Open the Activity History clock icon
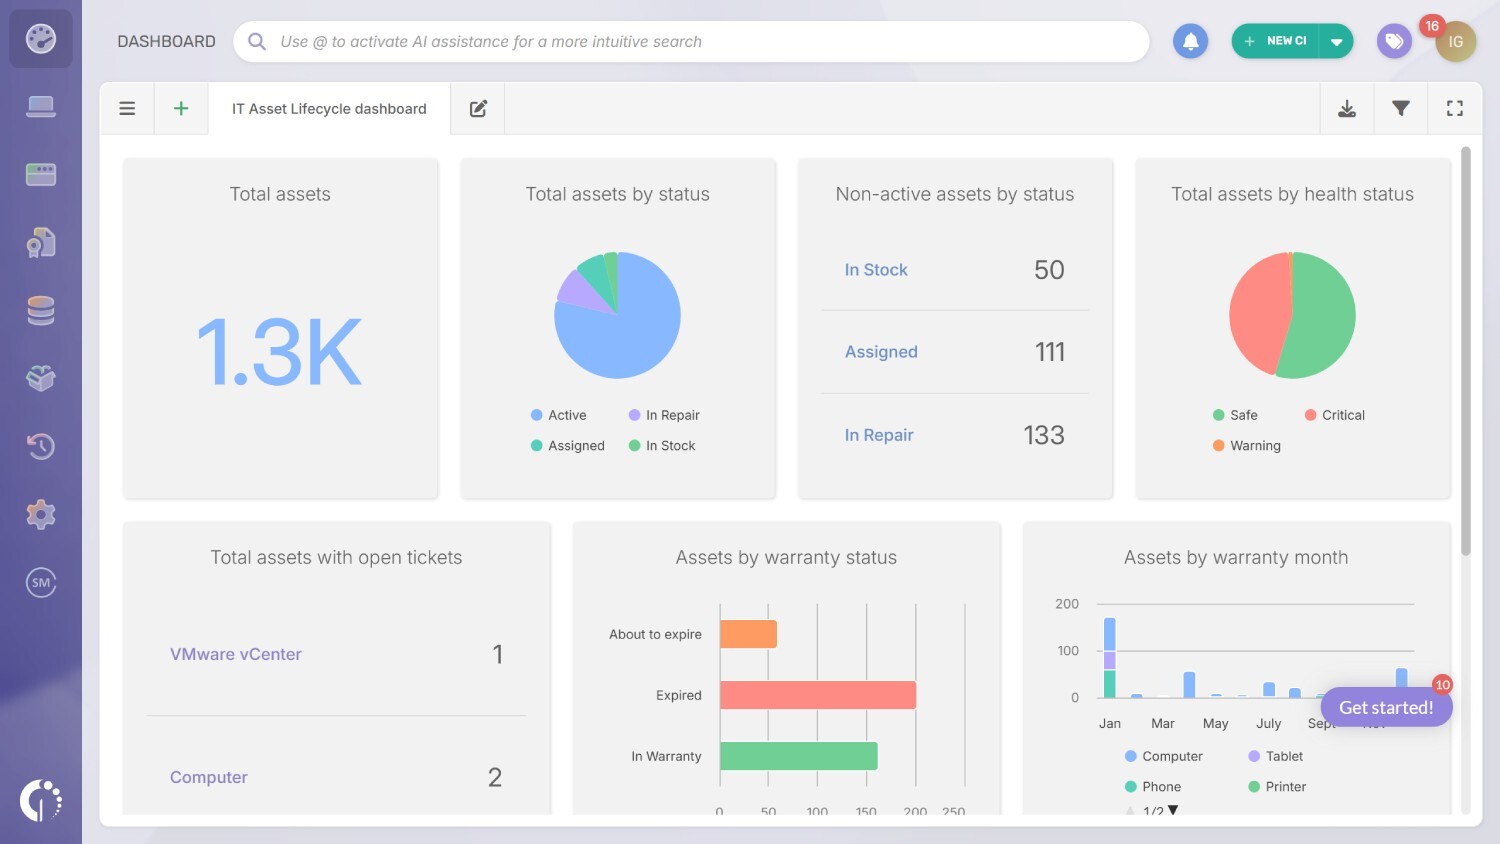The height and width of the screenshot is (844, 1500). (x=41, y=447)
